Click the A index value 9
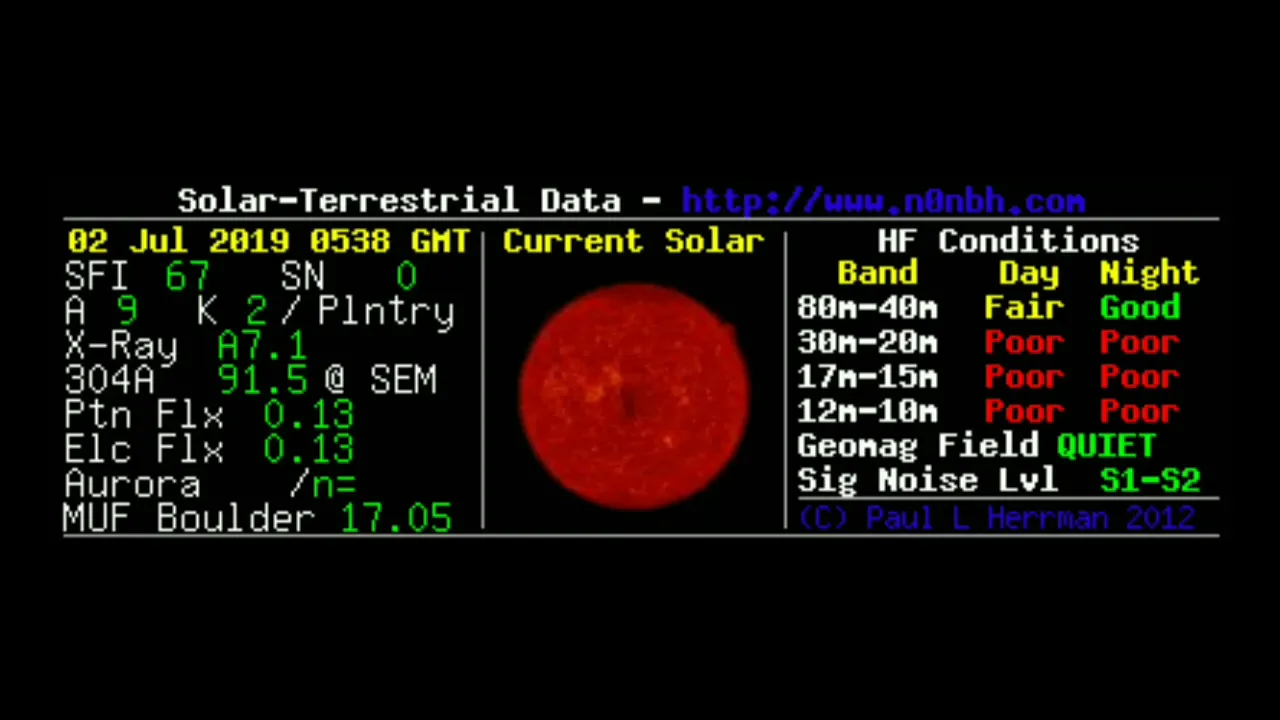Viewport: 1280px width, 720px height. pos(126,311)
